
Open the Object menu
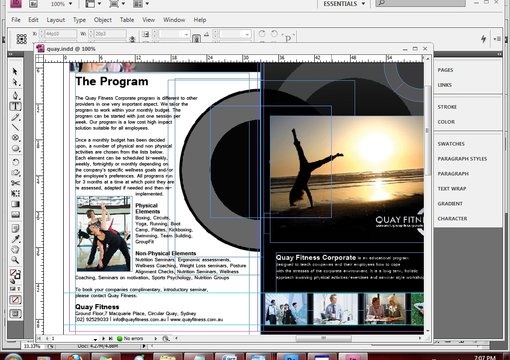pos(103,20)
